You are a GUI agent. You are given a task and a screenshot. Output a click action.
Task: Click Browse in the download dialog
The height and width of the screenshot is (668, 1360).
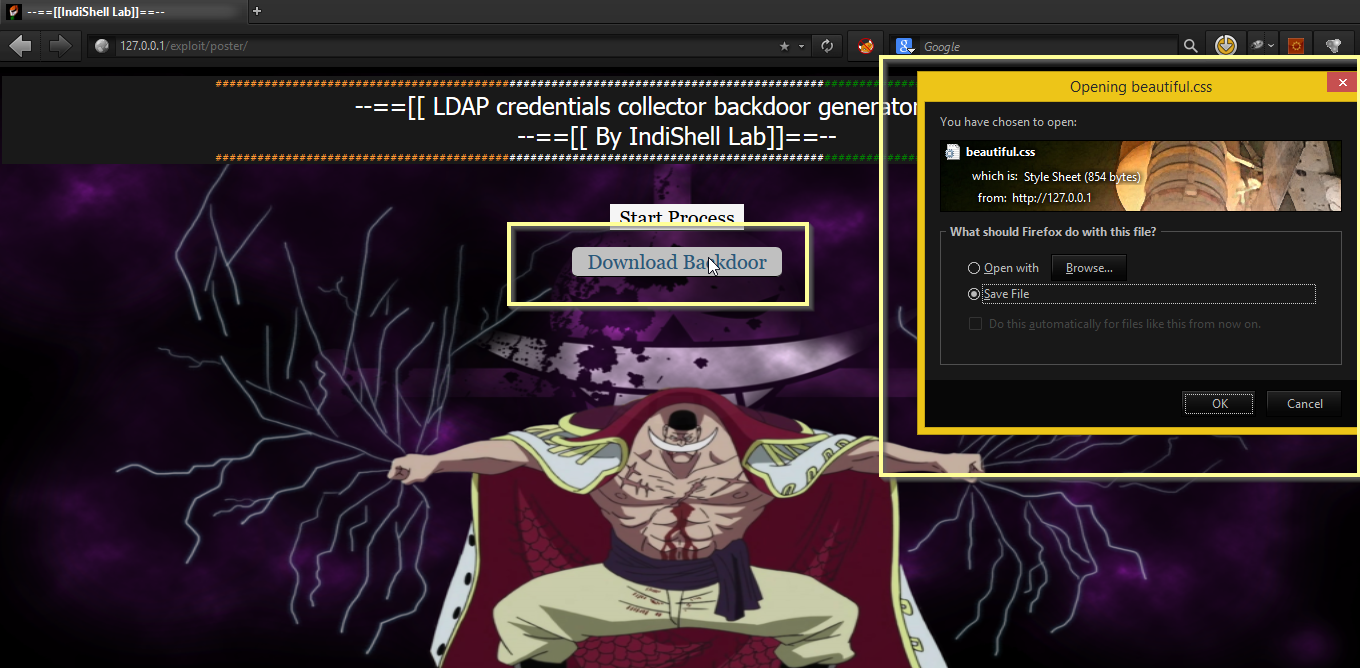[x=1089, y=268]
